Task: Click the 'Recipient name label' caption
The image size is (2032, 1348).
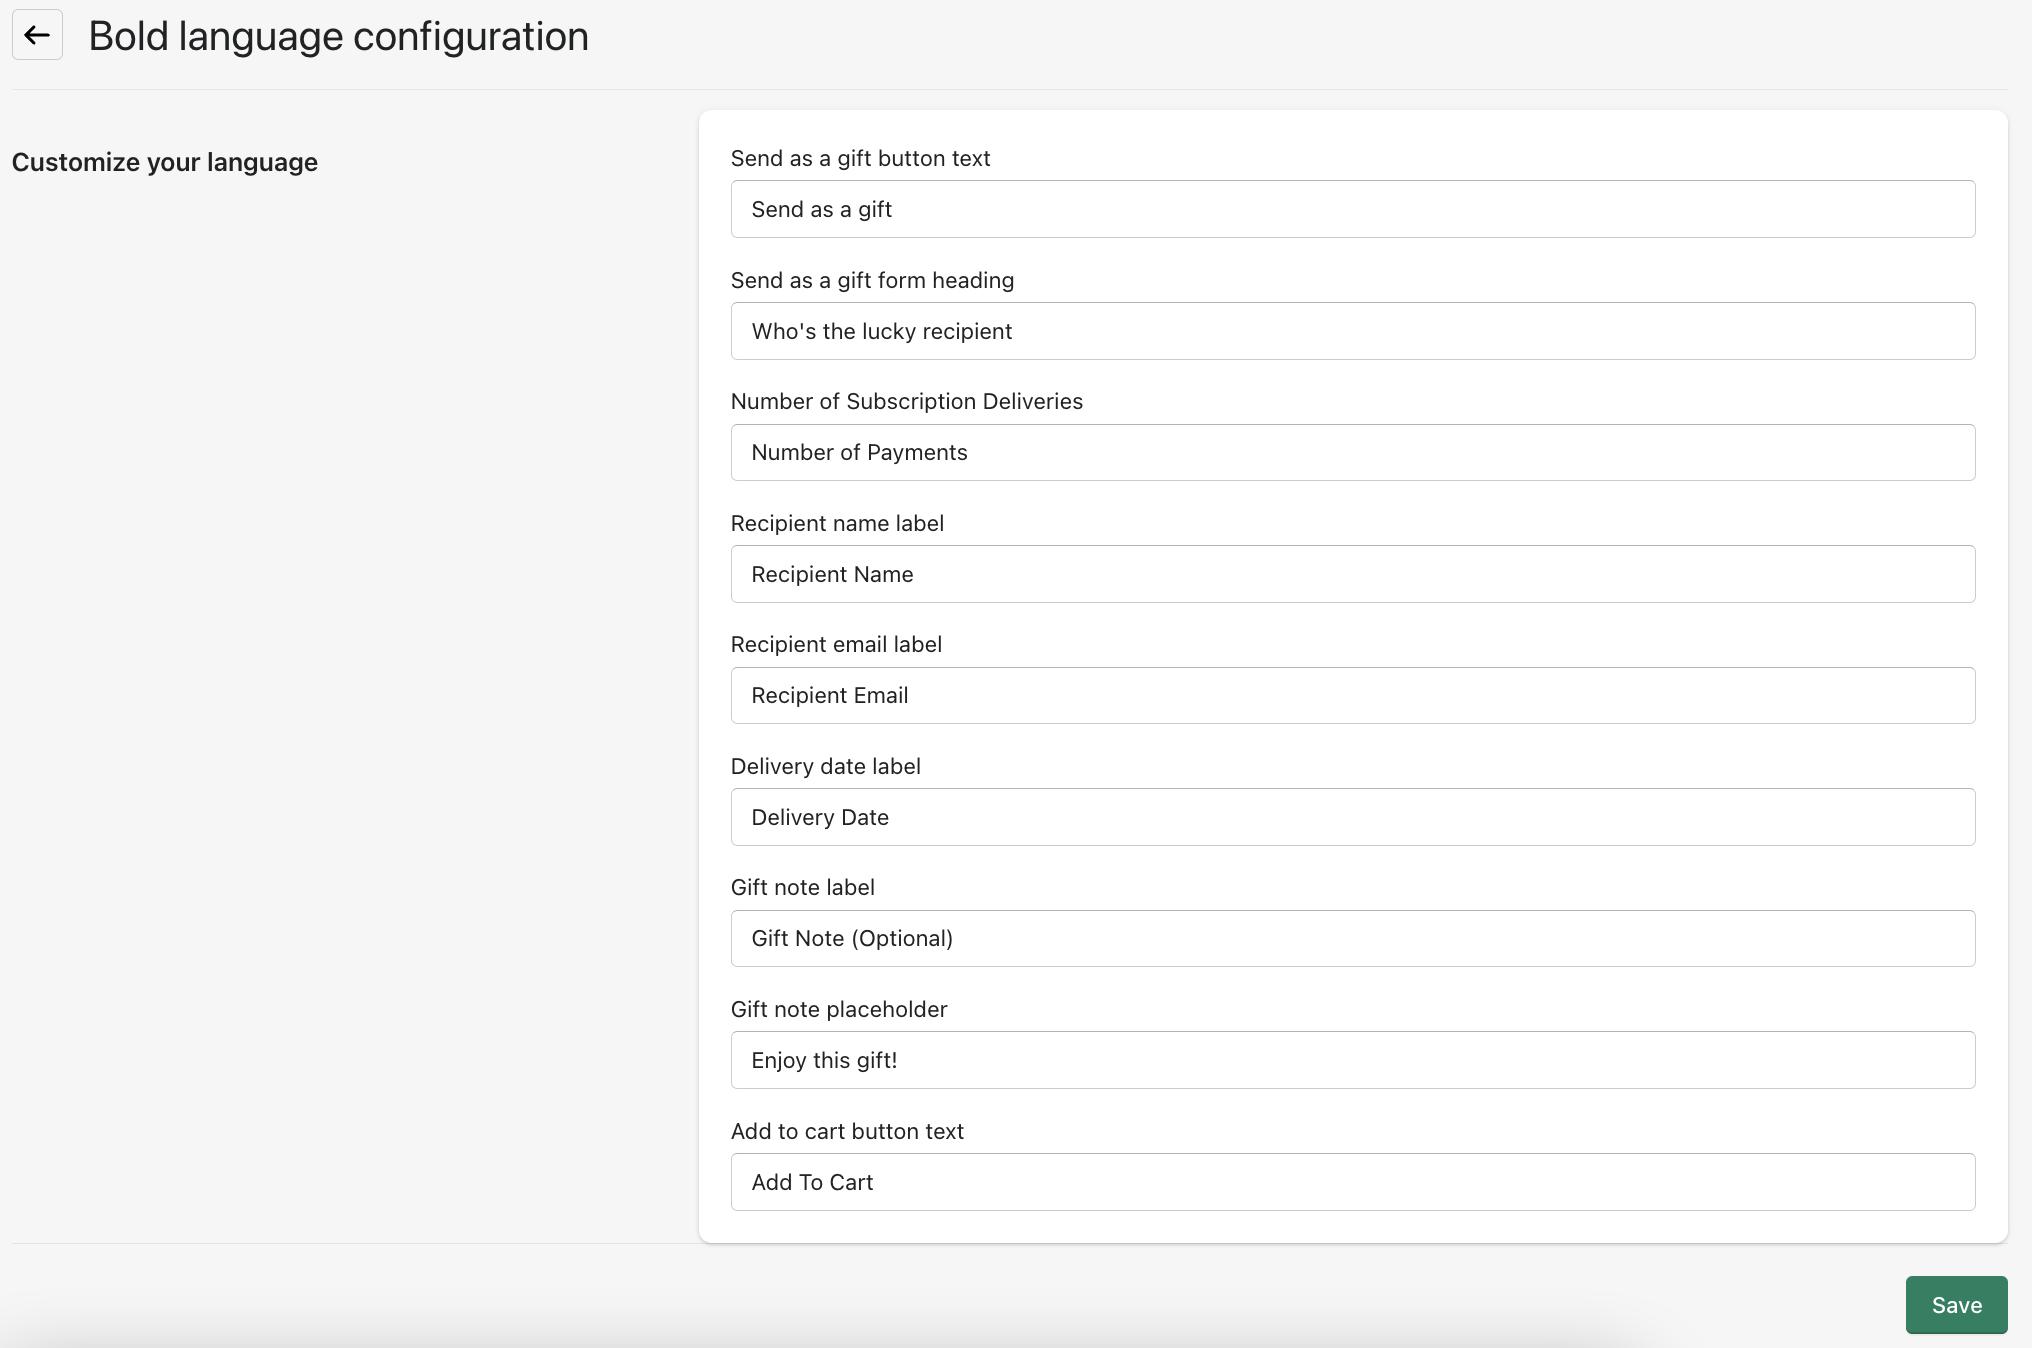Action: click(x=837, y=523)
